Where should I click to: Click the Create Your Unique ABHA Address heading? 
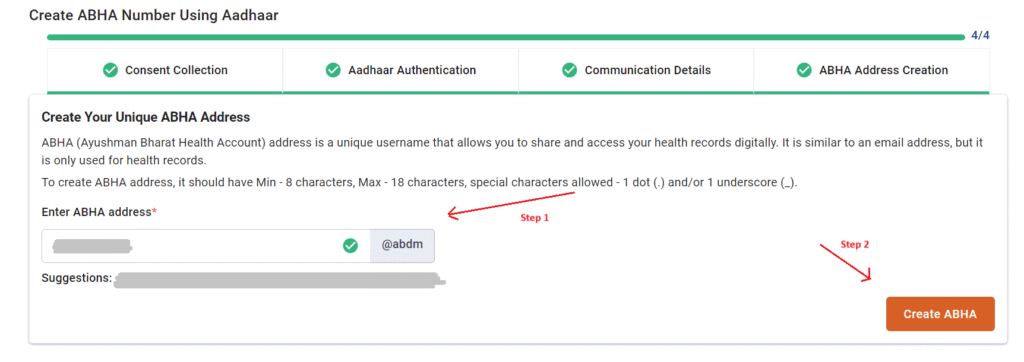146,118
